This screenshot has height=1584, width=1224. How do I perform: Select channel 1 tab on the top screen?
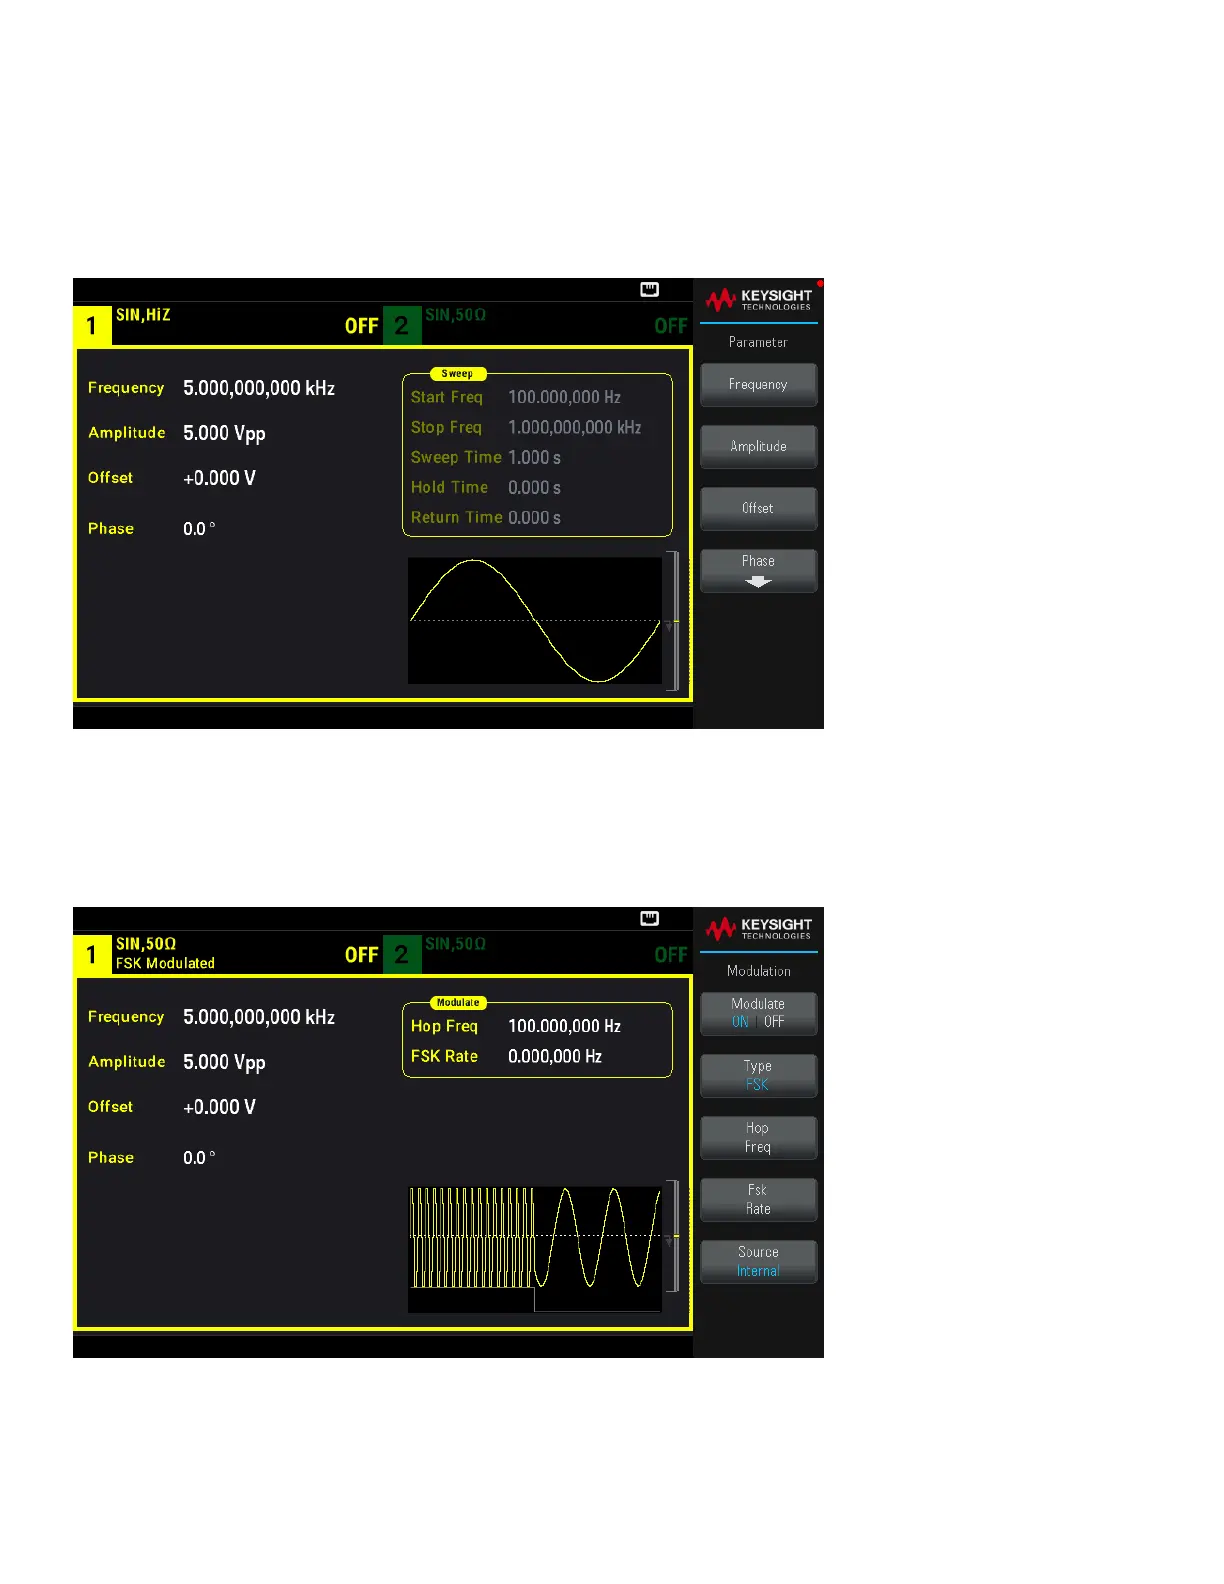click(x=92, y=325)
